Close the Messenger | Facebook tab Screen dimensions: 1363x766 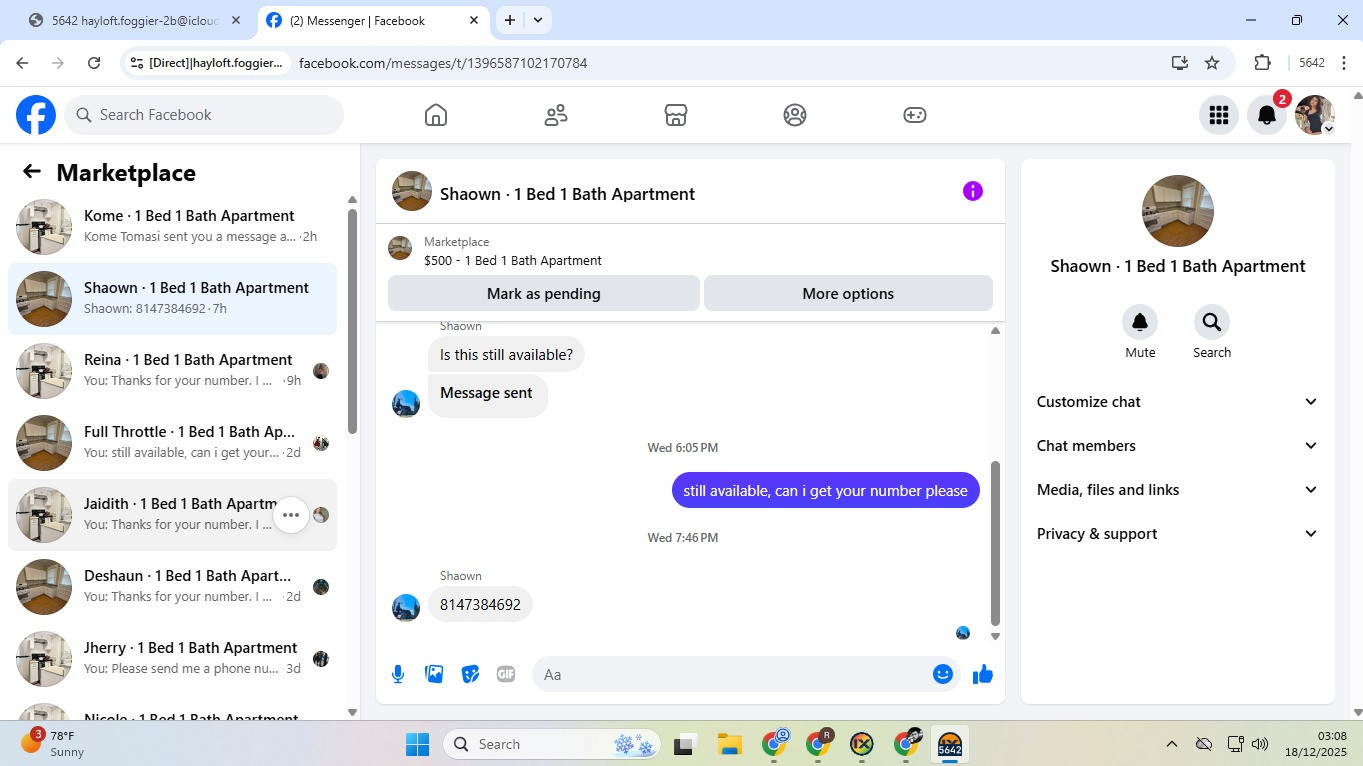[x=473, y=20]
